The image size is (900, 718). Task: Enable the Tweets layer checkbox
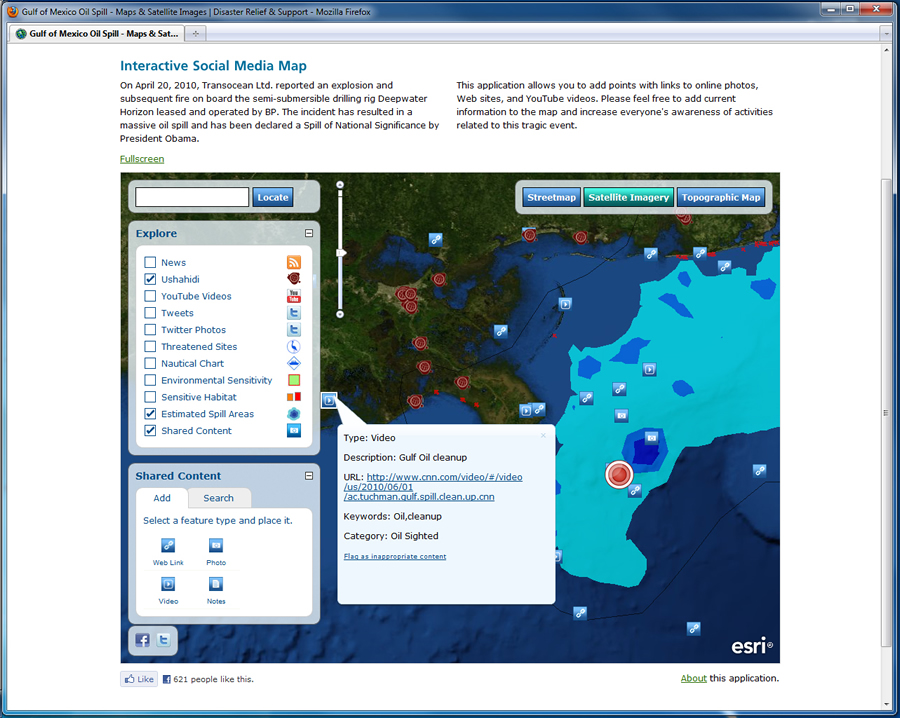pos(150,313)
